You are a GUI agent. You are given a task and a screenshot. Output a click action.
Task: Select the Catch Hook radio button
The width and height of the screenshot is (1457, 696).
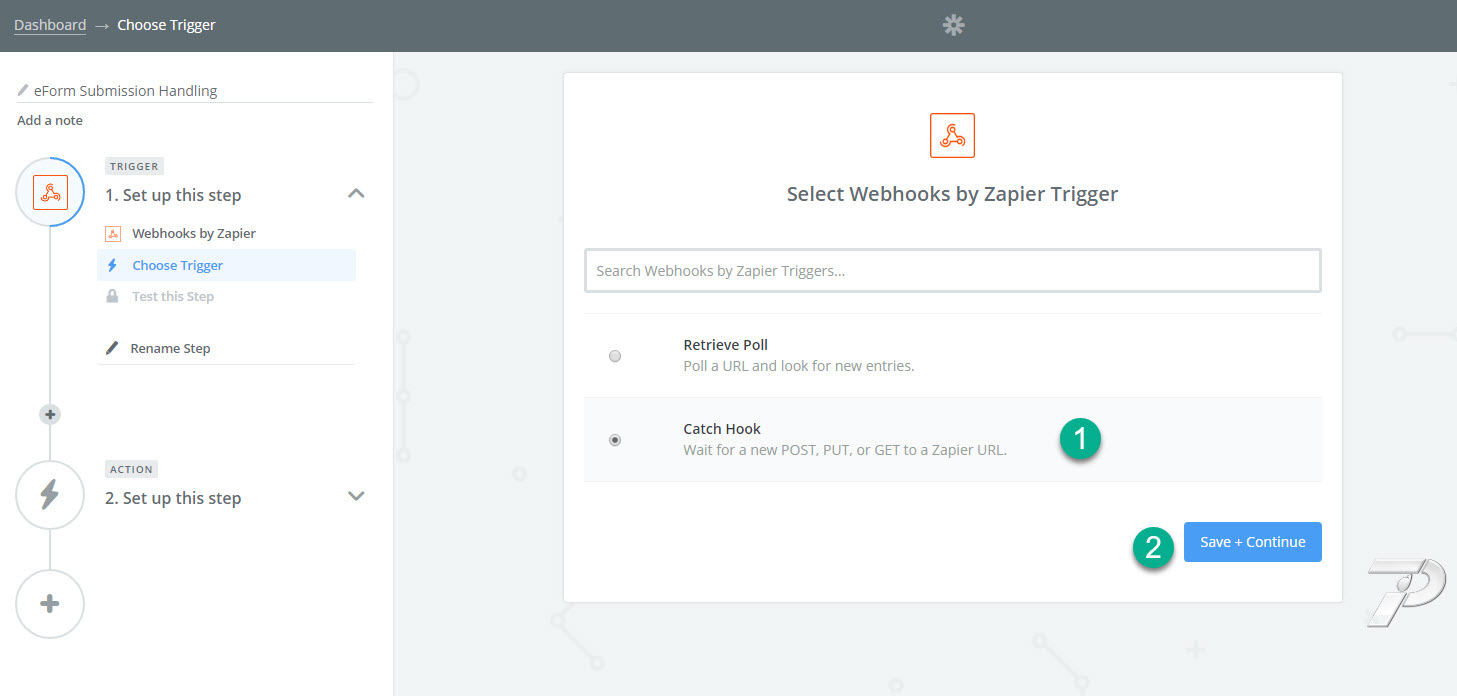(x=615, y=440)
